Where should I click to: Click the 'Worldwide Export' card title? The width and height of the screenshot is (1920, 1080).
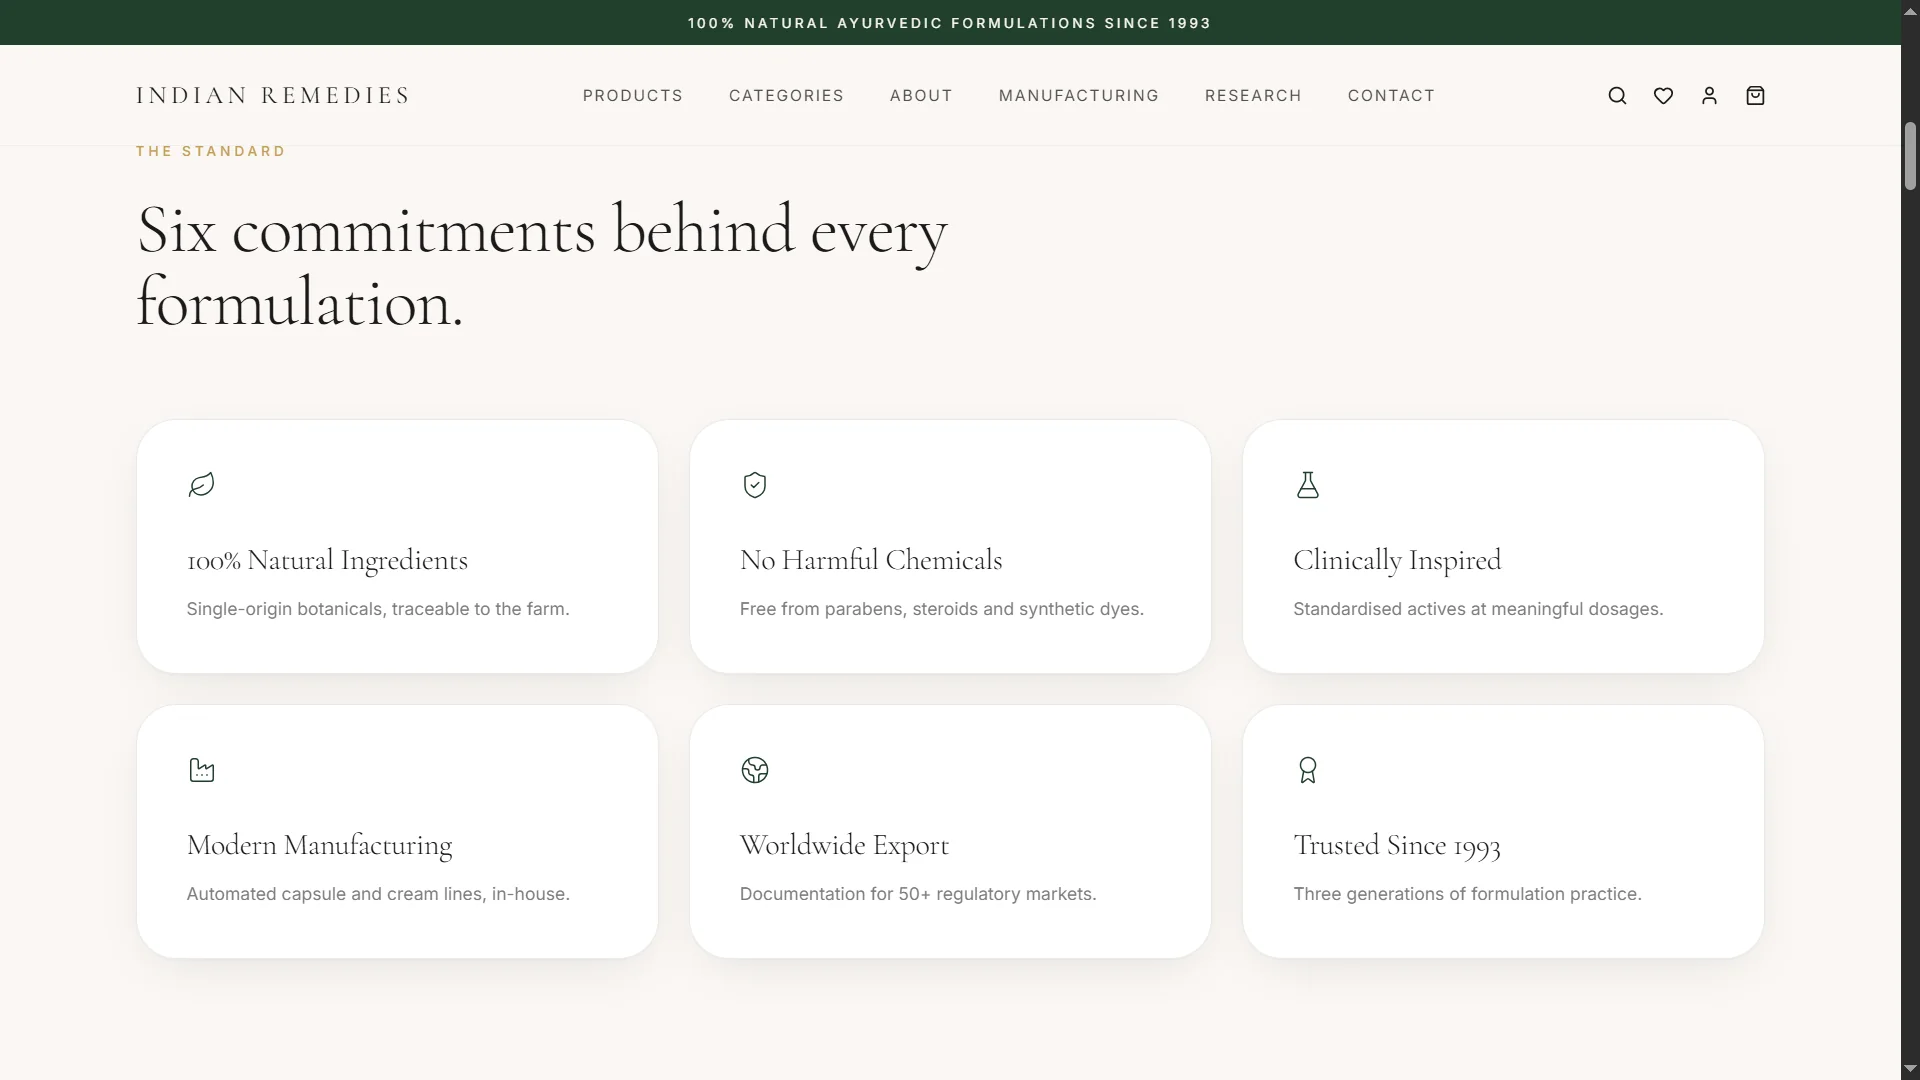click(844, 846)
